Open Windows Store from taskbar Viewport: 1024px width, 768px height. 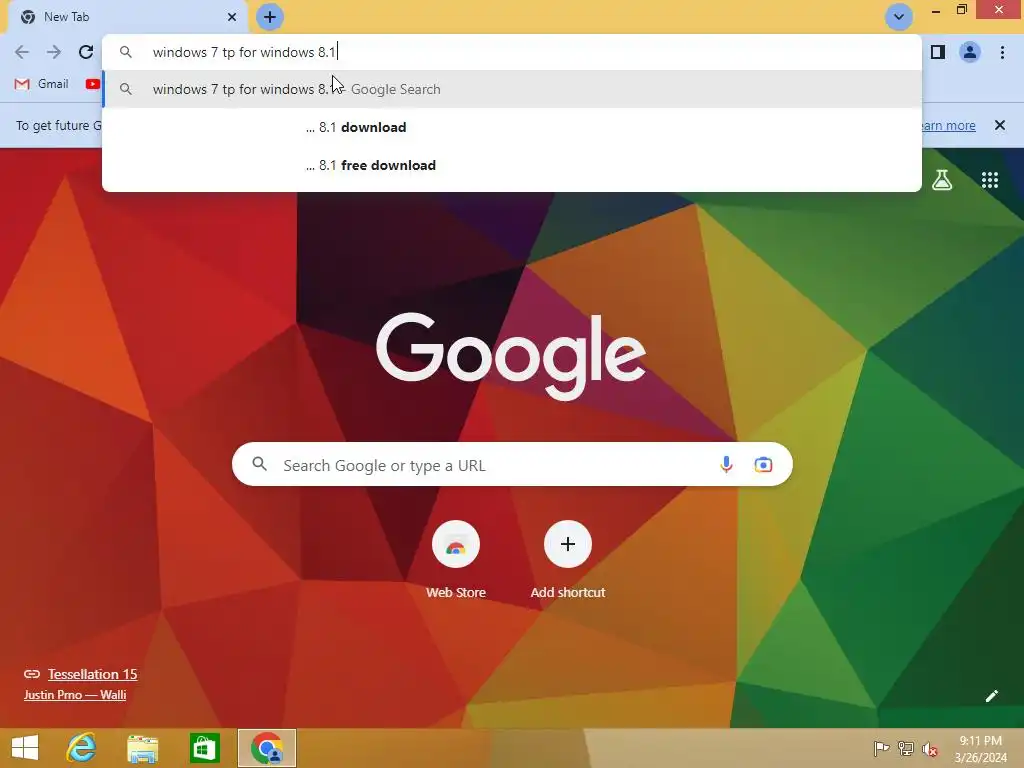[204, 748]
